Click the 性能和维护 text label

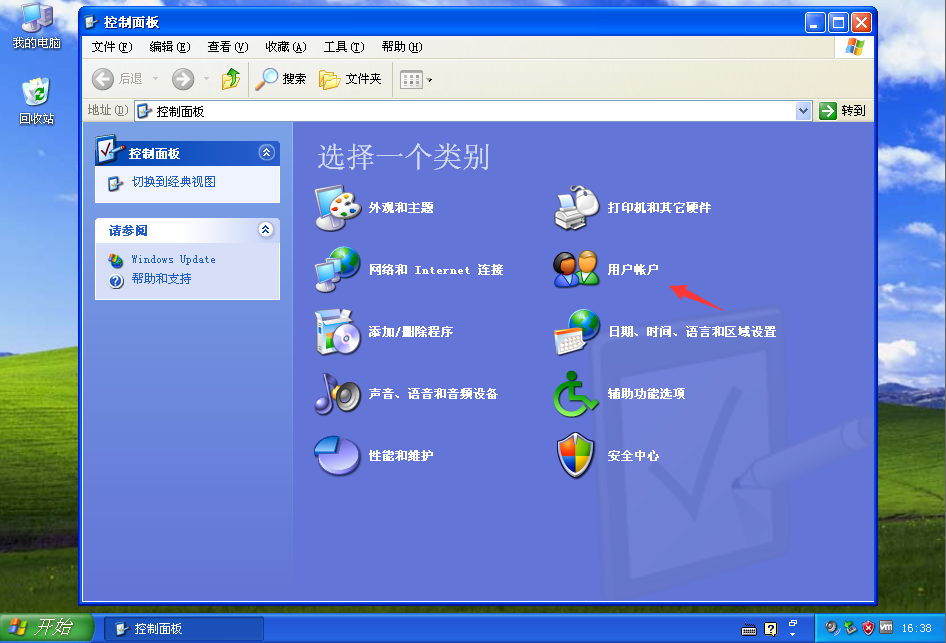click(401, 456)
